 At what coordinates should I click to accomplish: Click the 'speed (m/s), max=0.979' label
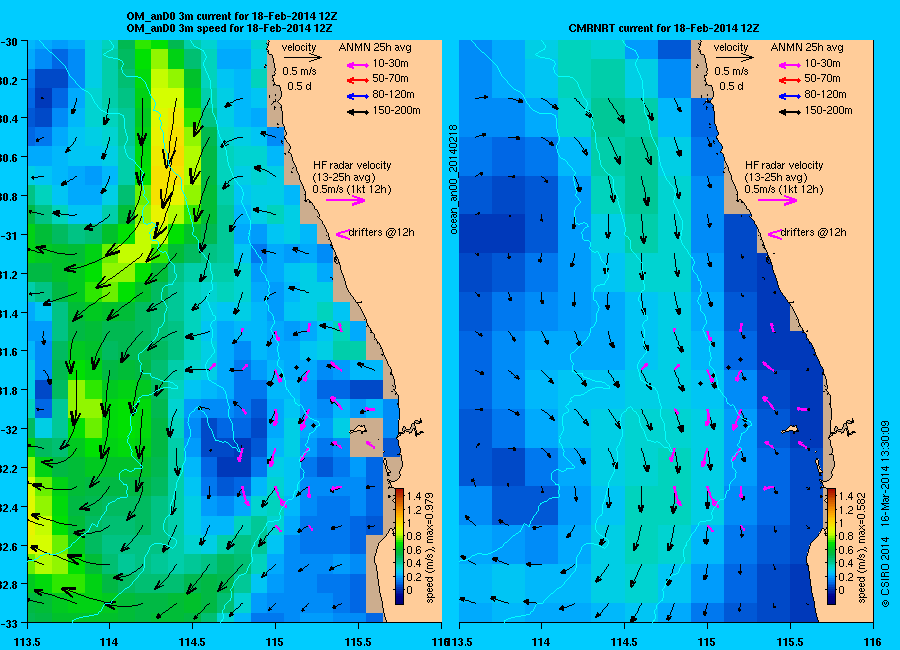429,547
